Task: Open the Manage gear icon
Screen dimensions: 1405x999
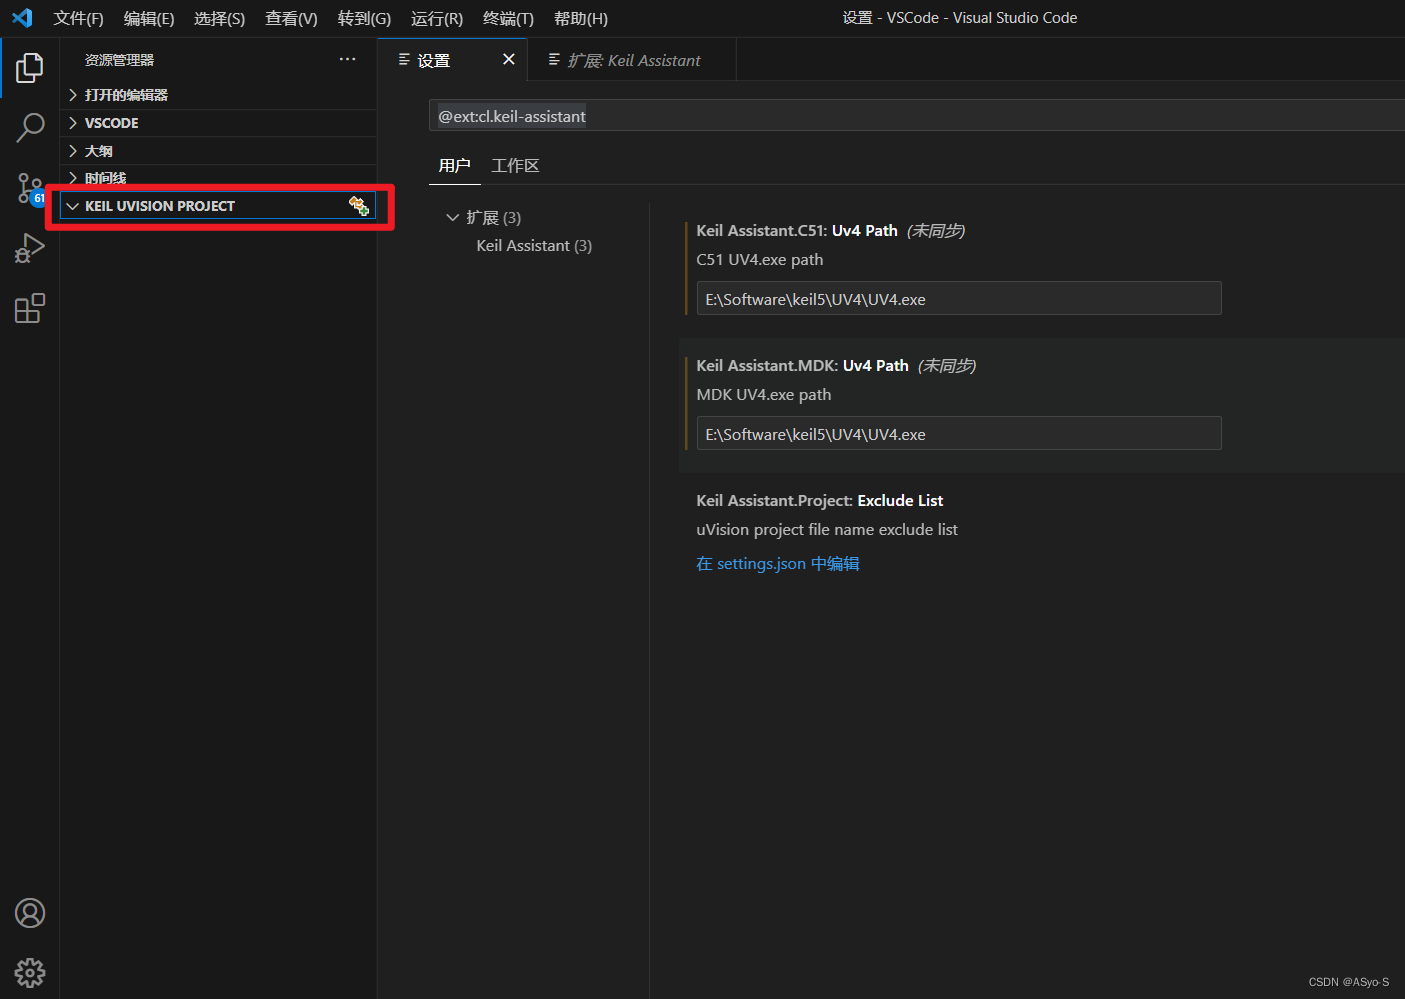Action: click(30, 973)
